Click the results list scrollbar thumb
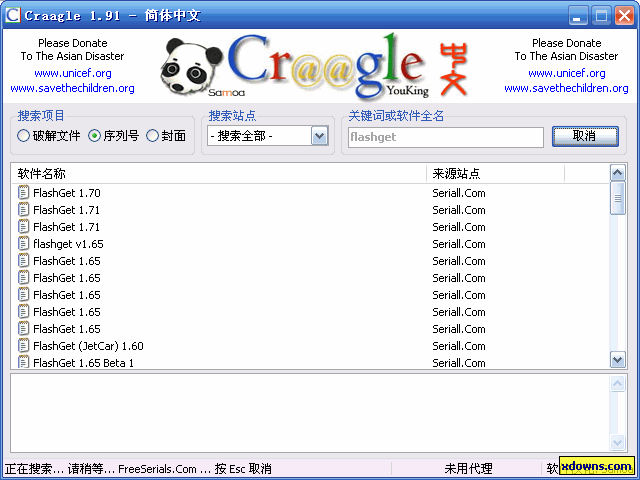 pyautogui.click(x=618, y=198)
